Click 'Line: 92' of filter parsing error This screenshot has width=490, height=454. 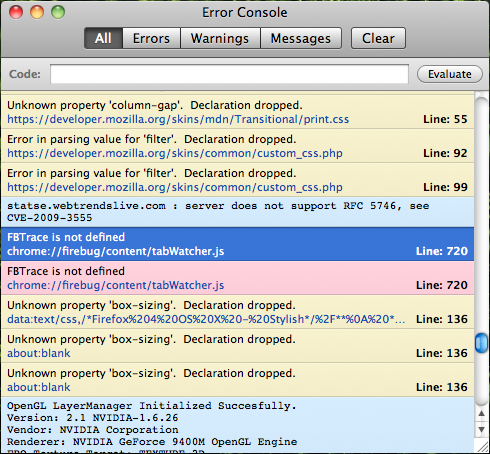pos(445,153)
